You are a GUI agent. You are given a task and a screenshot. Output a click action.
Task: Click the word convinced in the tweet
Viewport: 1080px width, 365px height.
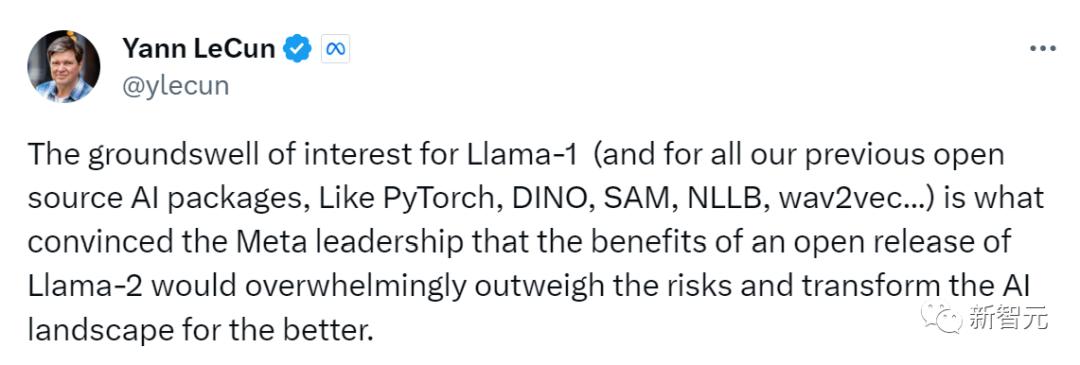94,242
